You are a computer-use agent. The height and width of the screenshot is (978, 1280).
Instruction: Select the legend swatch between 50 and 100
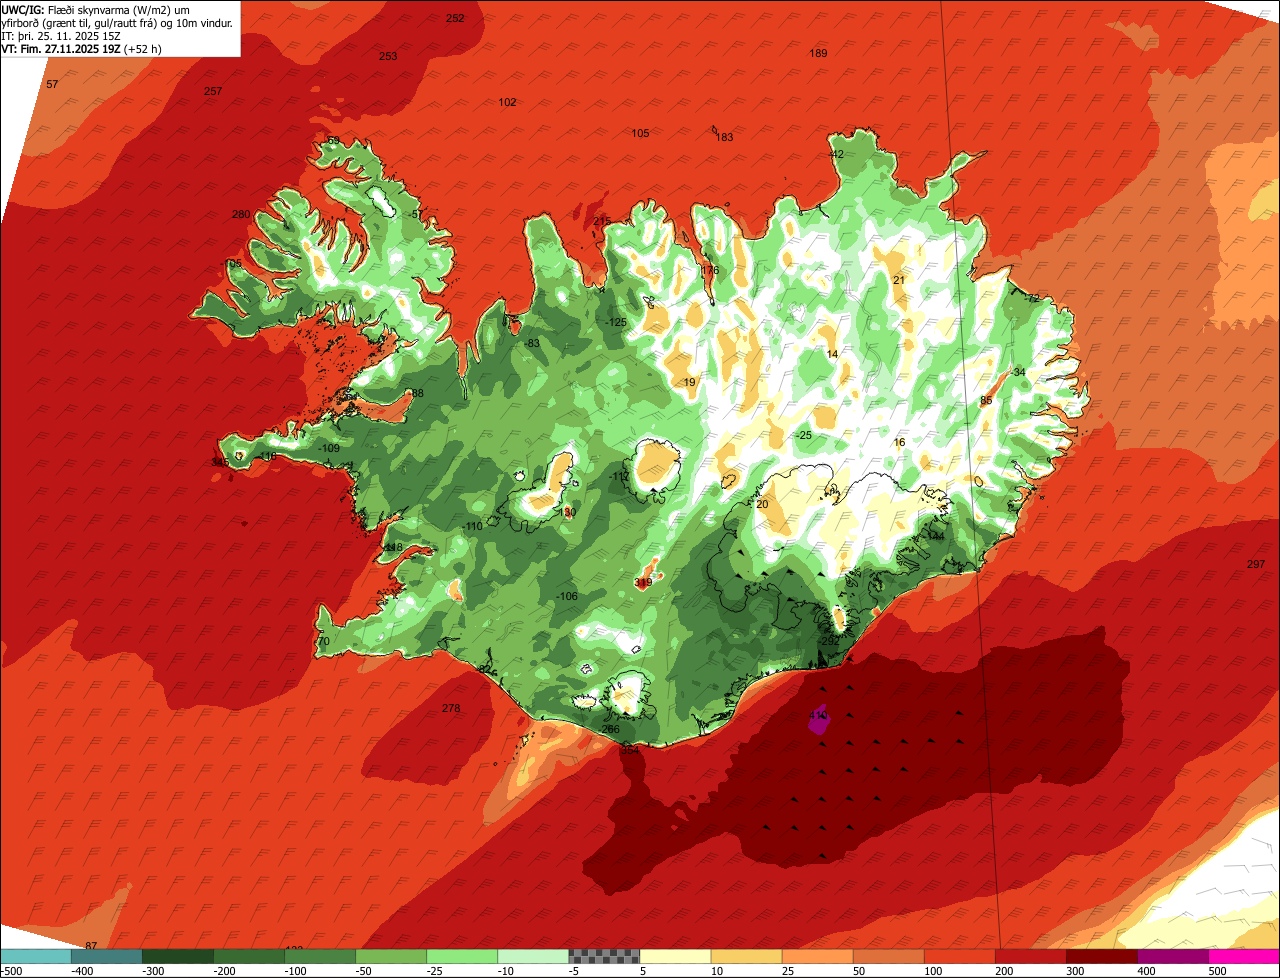tap(888, 956)
